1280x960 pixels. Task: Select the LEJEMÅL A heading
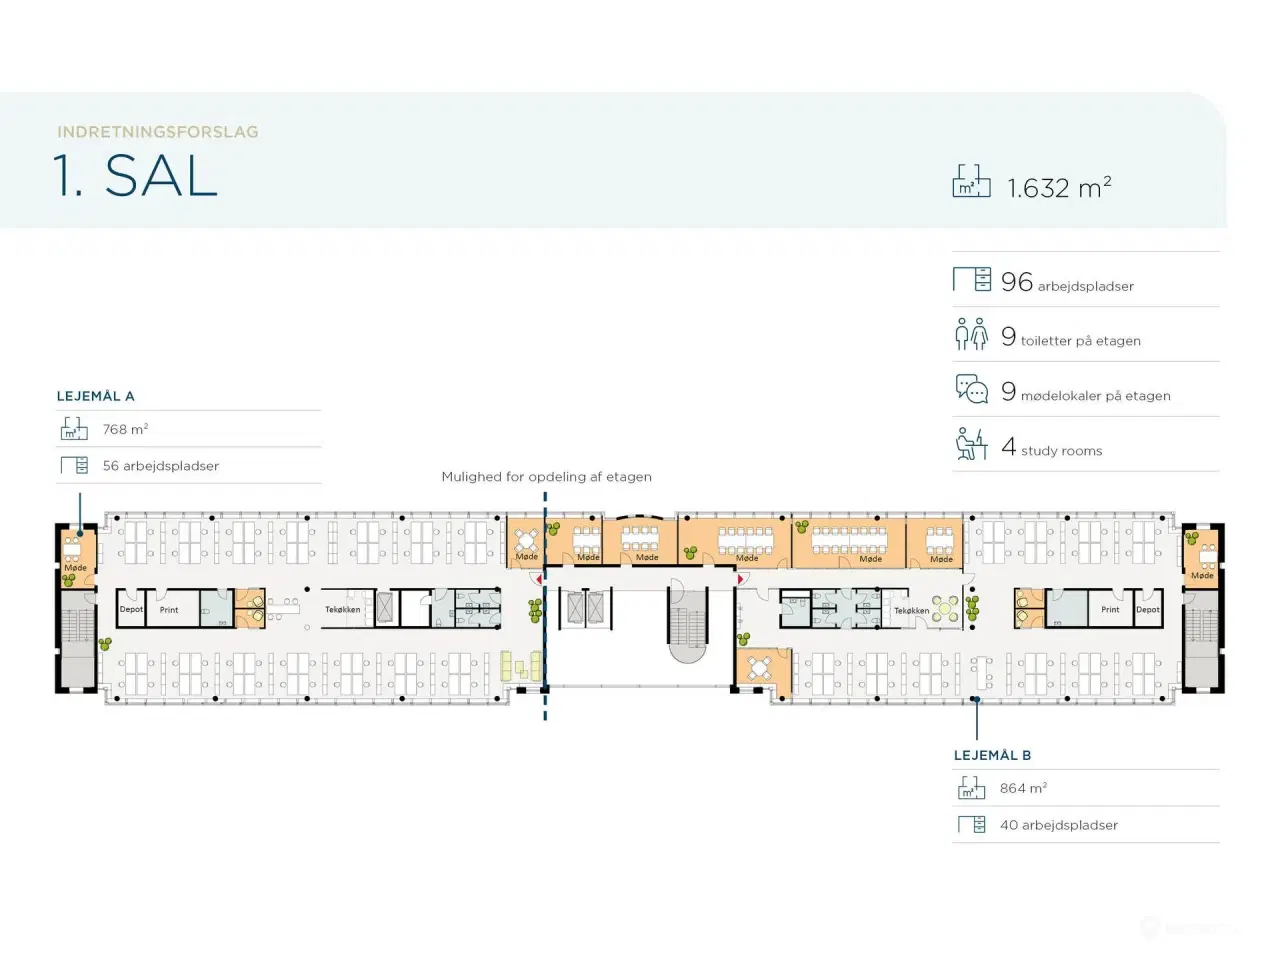point(96,396)
